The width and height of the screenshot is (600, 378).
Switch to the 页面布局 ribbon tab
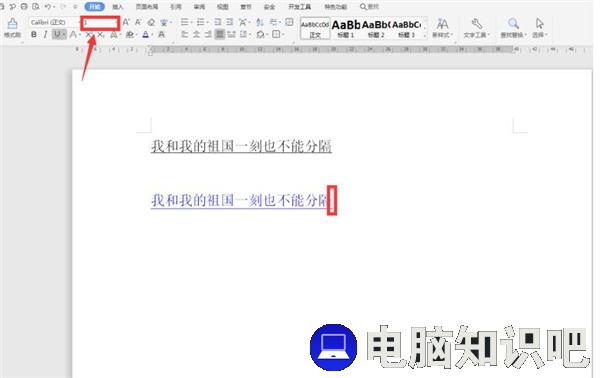147,7
